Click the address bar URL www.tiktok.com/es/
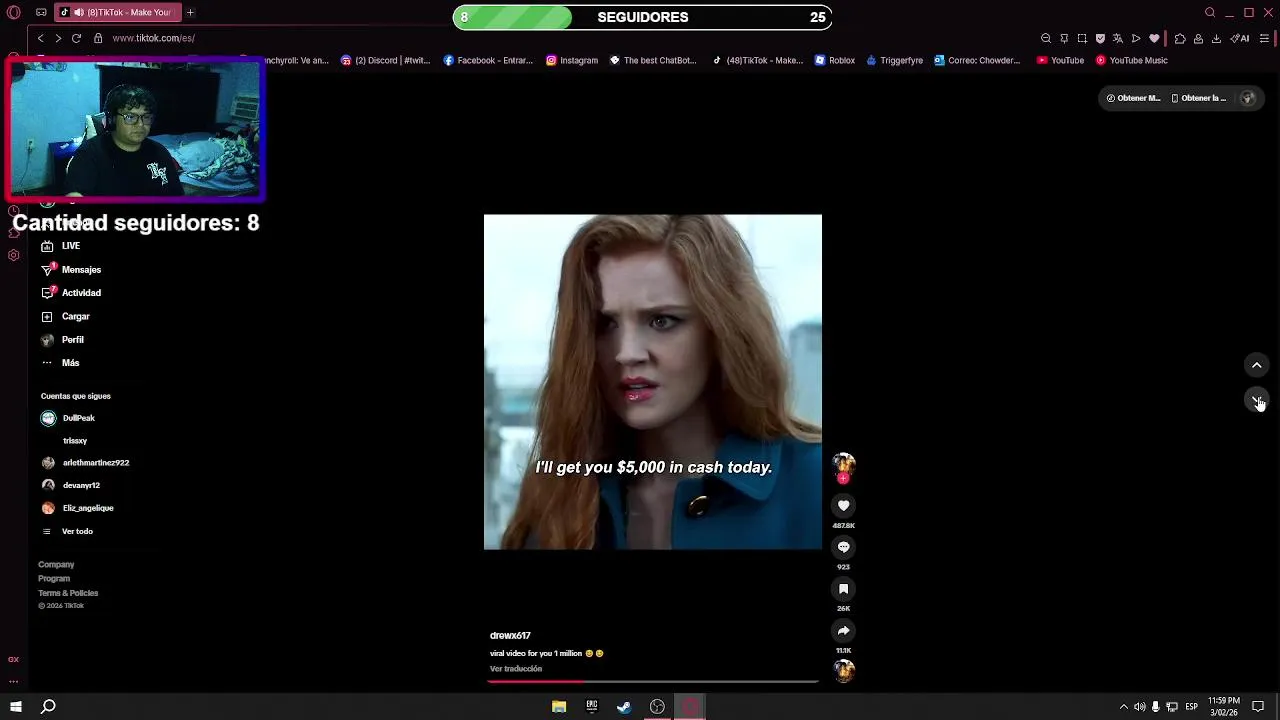The height and width of the screenshot is (720, 1280). [x=153, y=38]
